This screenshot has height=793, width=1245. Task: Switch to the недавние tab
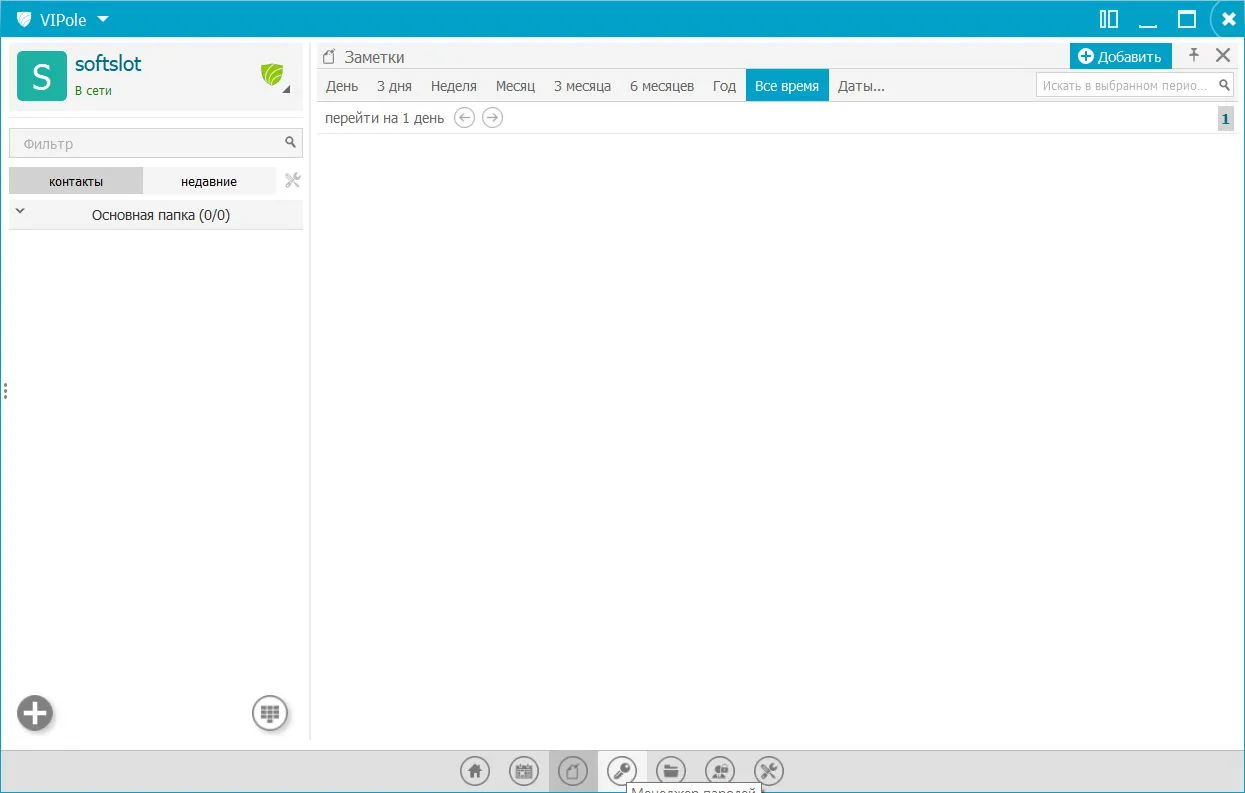coord(209,181)
